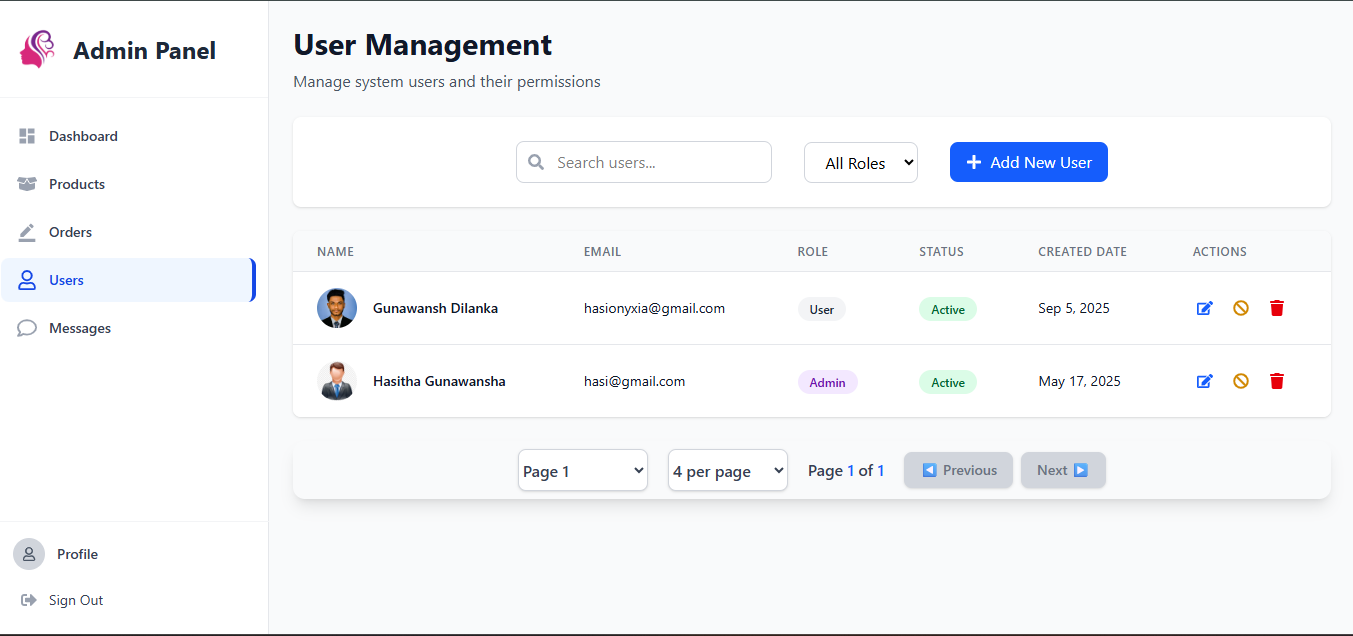This screenshot has width=1353, height=636.
Task: Open the Page 1 selector dropdown
Action: pyautogui.click(x=583, y=470)
